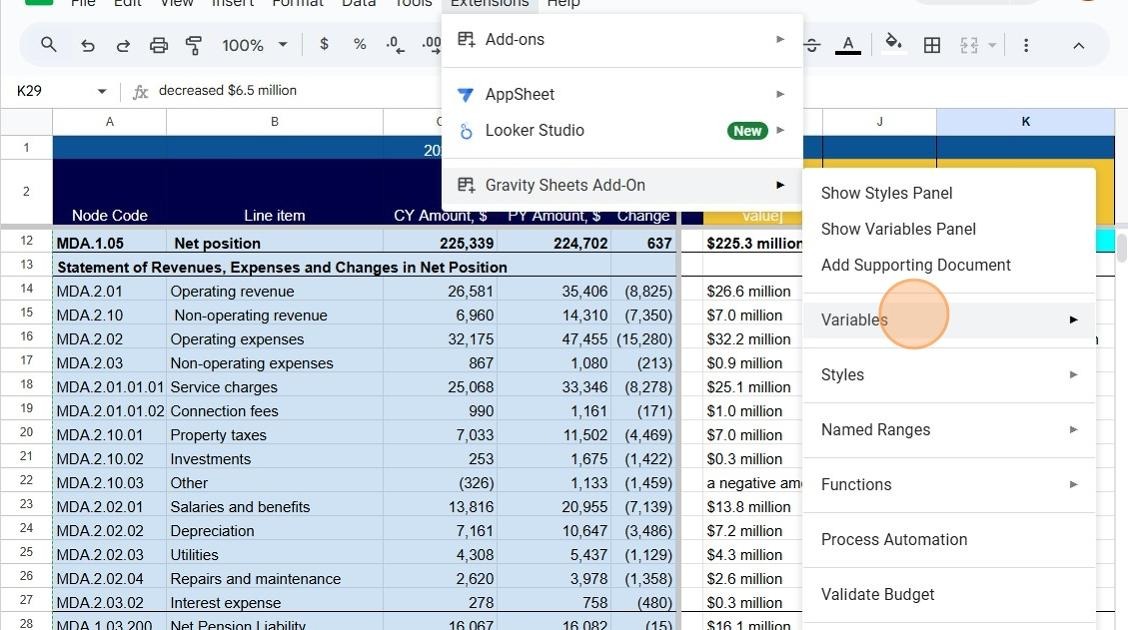This screenshot has width=1128, height=630.
Task: Apply percent format icon
Action: coord(360,45)
